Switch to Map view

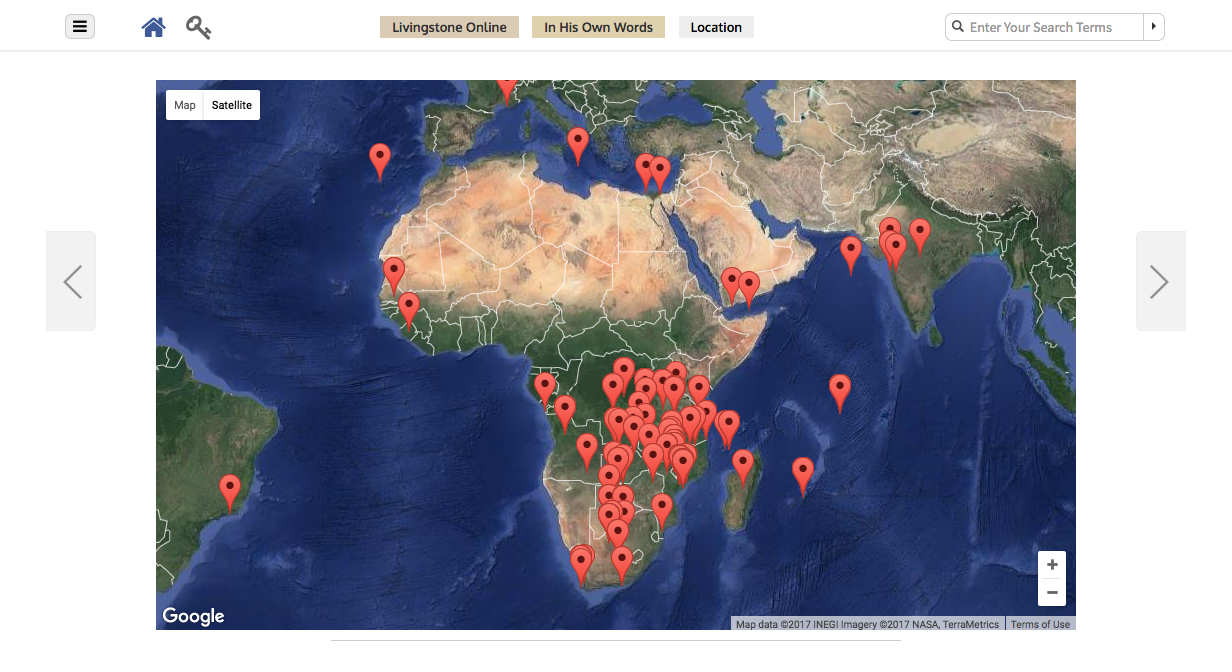pos(185,105)
